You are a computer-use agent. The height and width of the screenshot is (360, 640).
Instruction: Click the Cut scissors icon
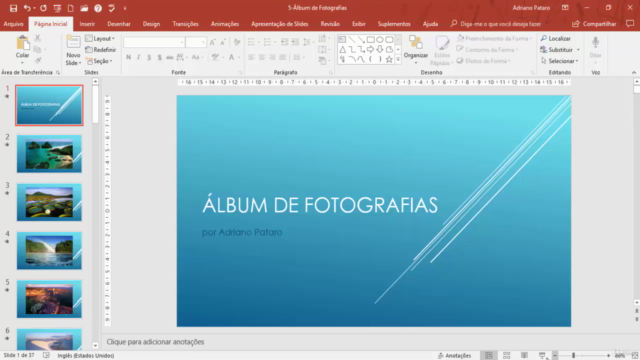[x=38, y=38]
